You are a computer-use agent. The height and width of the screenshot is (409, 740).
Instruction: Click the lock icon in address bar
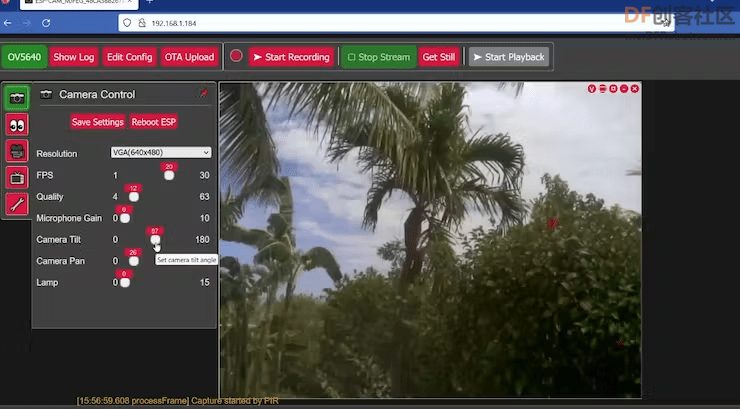(x=142, y=23)
